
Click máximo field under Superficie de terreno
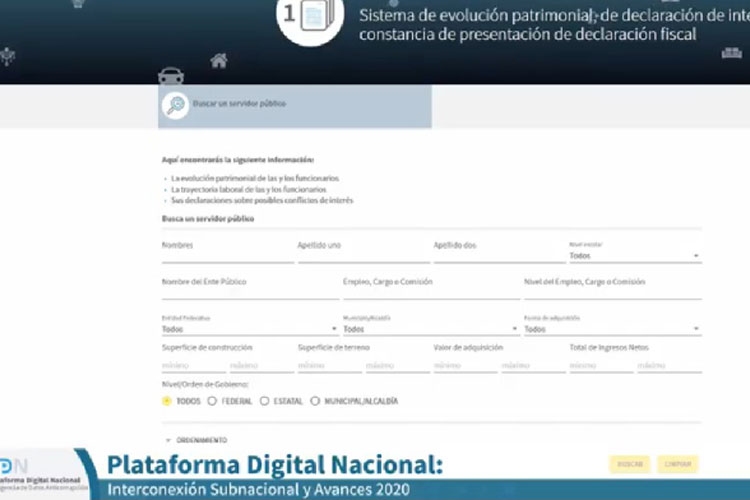pyautogui.click(x=397, y=366)
